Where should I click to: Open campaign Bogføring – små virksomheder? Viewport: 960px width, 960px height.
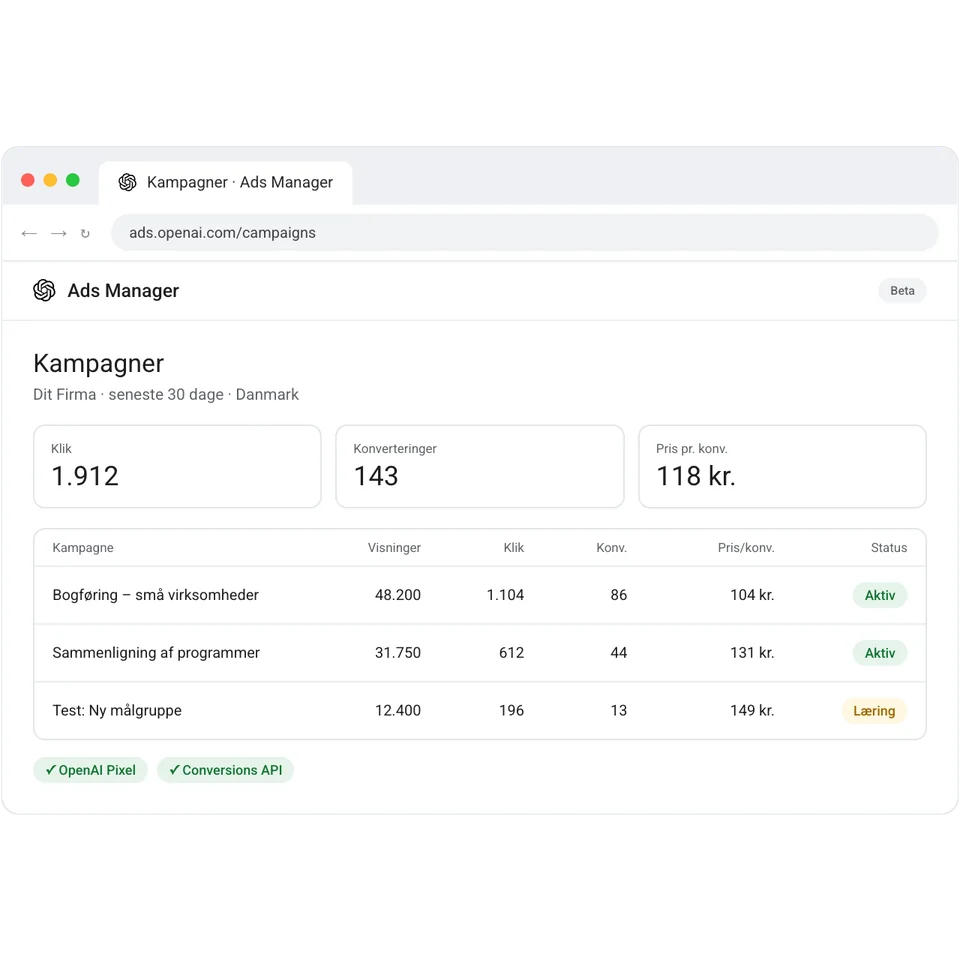tap(156, 595)
